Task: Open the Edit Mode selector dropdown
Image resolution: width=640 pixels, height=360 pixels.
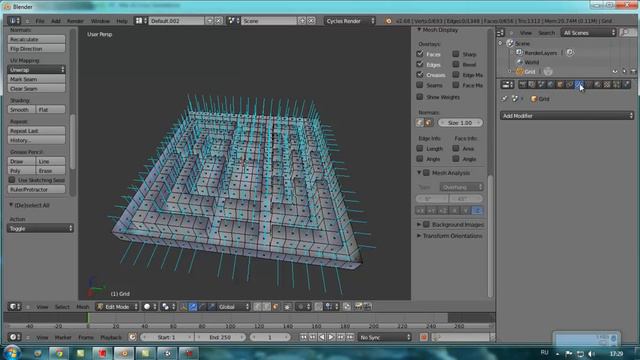Action: (x=117, y=307)
